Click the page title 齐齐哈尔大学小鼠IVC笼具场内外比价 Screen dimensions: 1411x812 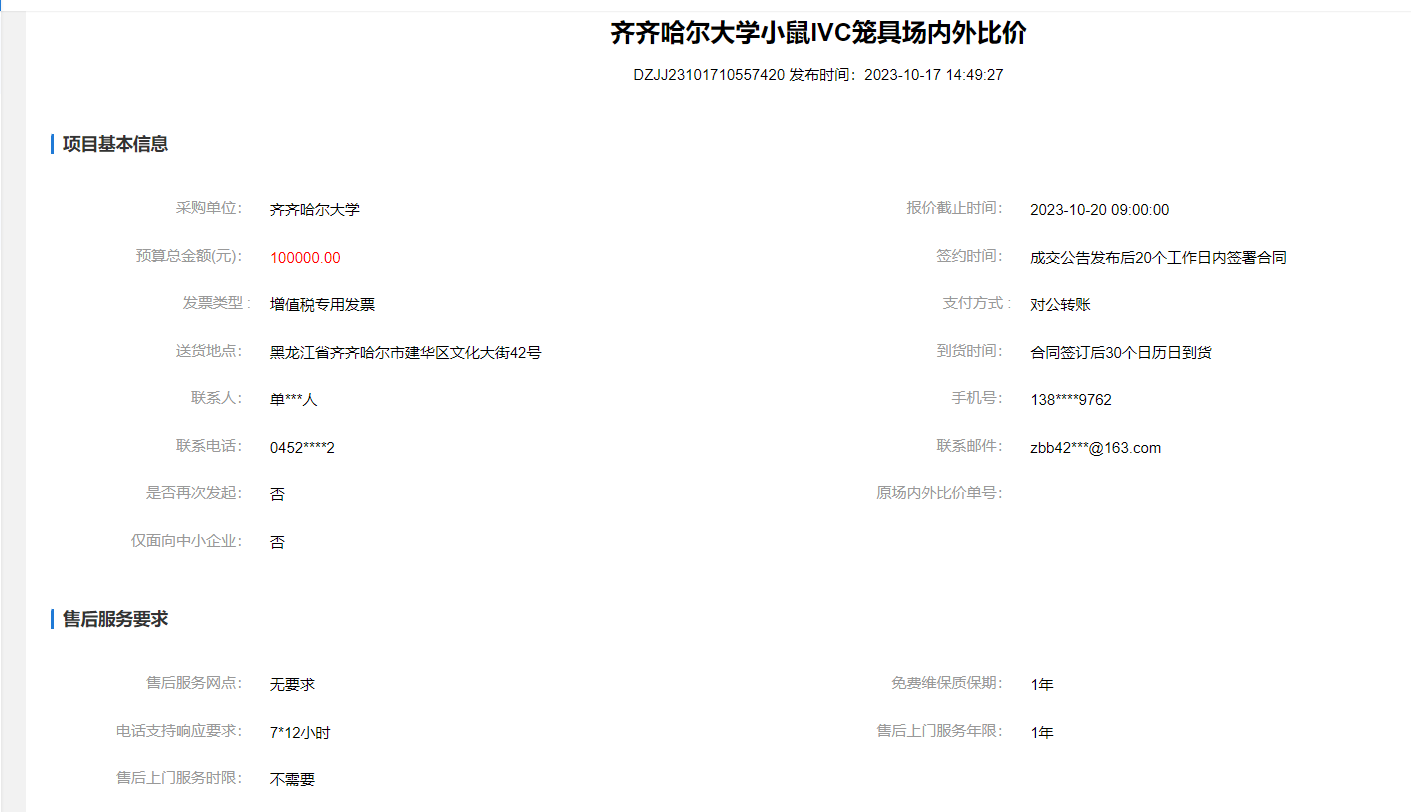(818, 34)
